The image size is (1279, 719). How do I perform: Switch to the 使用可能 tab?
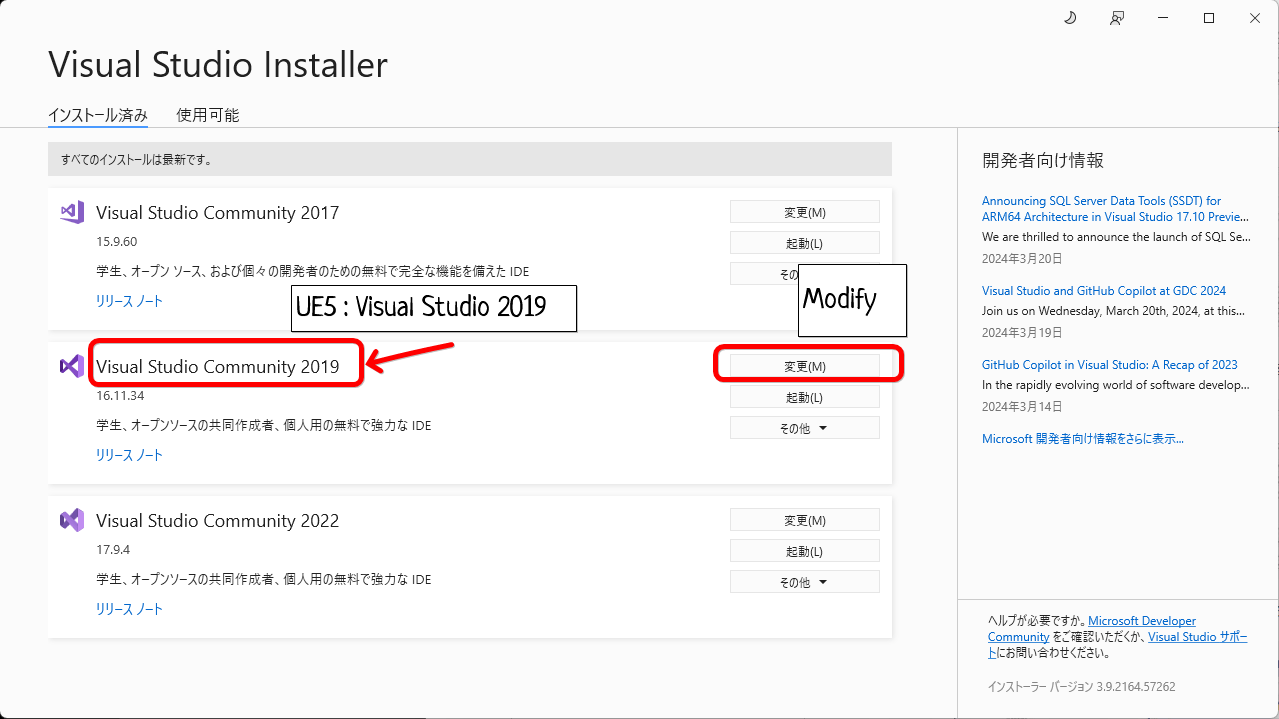(208, 115)
